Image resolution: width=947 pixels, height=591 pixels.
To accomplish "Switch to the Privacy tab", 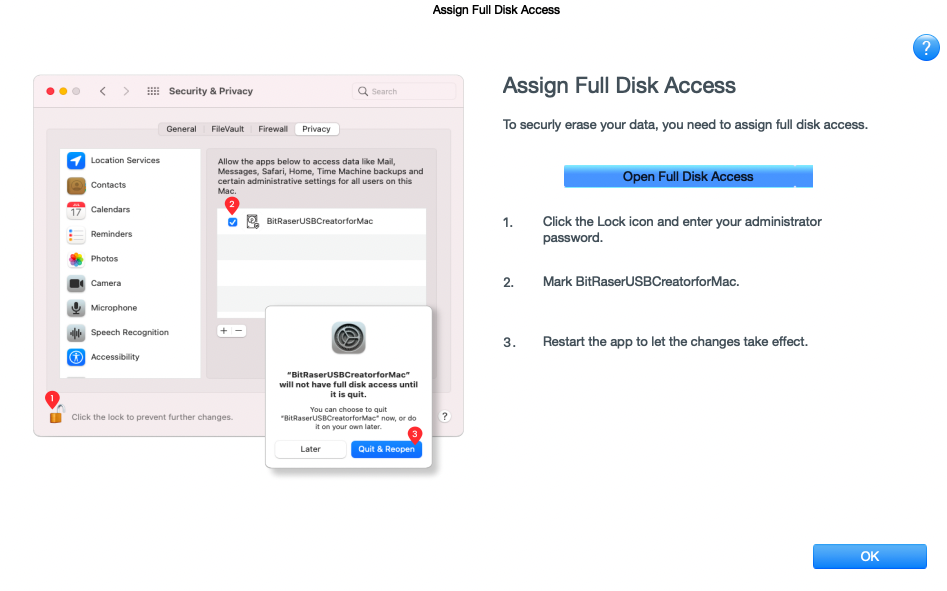I will [316, 129].
